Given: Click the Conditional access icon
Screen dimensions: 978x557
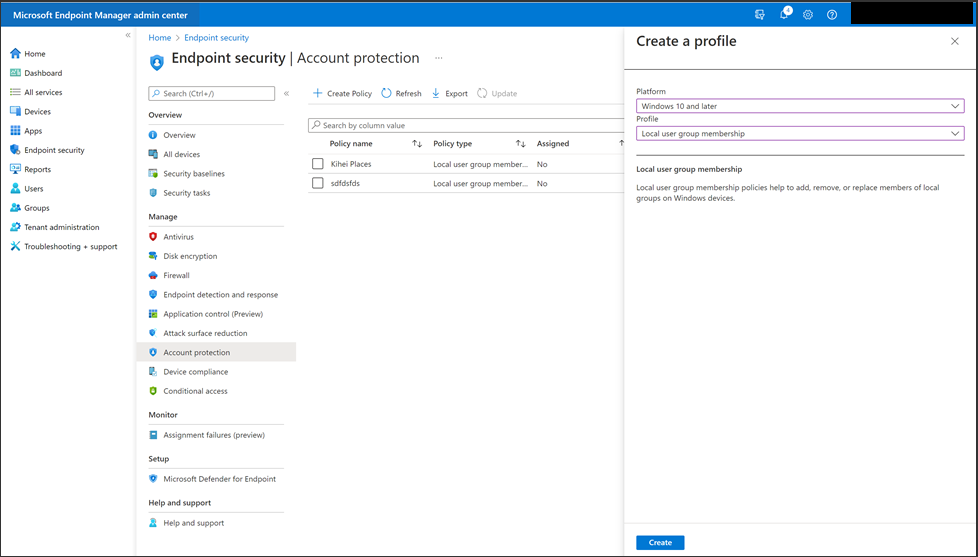Looking at the screenshot, I should tap(153, 391).
